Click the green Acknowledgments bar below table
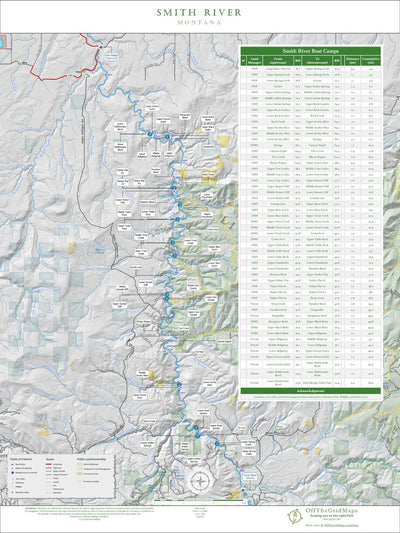The height and width of the screenshot is (533, 400). [x=311, y=391]
